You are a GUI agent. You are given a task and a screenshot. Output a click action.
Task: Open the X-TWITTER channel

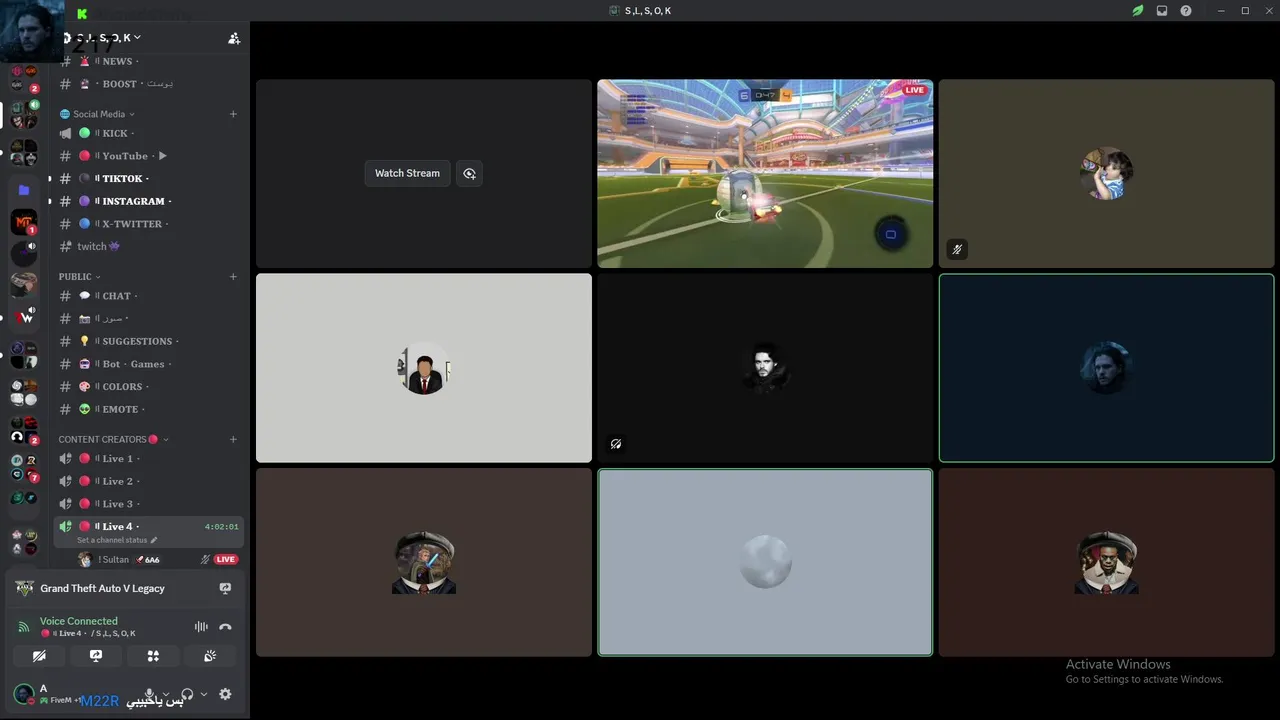click(148, 224)
